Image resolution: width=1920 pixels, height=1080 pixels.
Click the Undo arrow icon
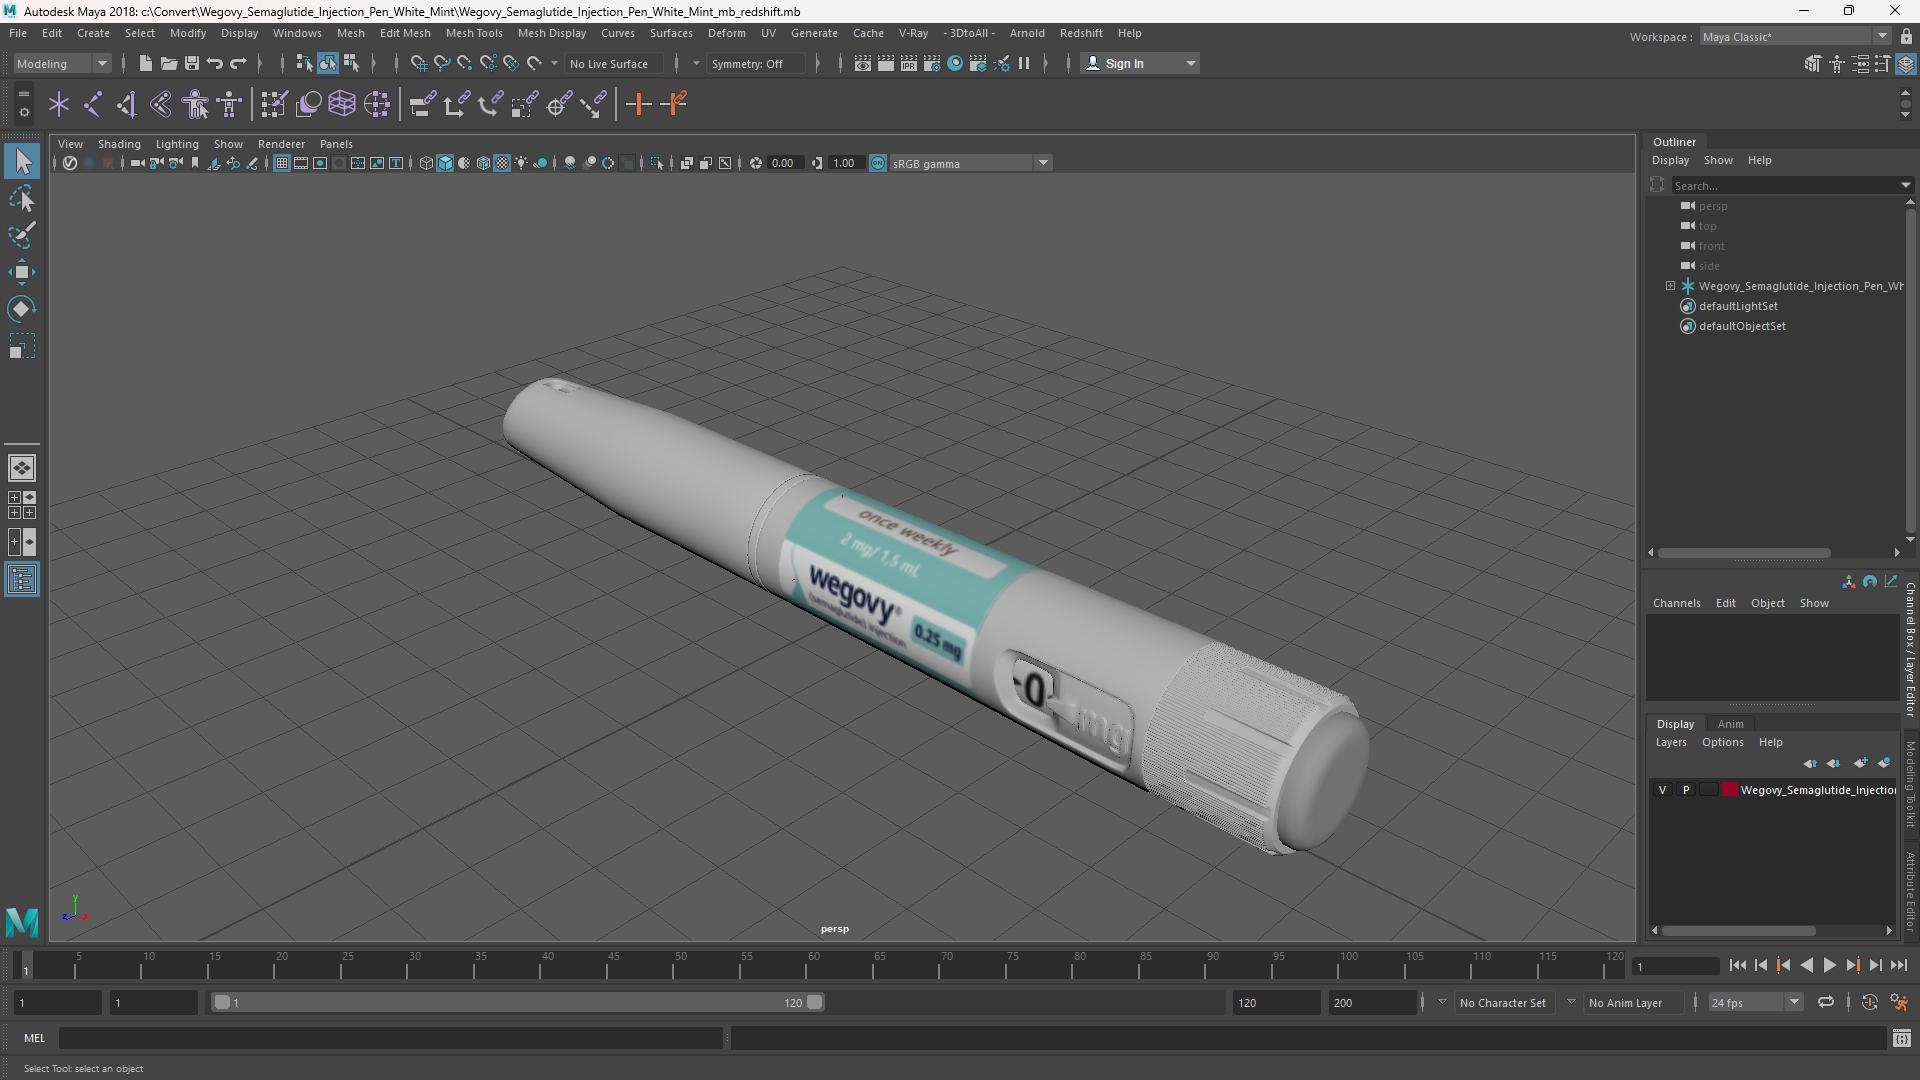[214, 63]
